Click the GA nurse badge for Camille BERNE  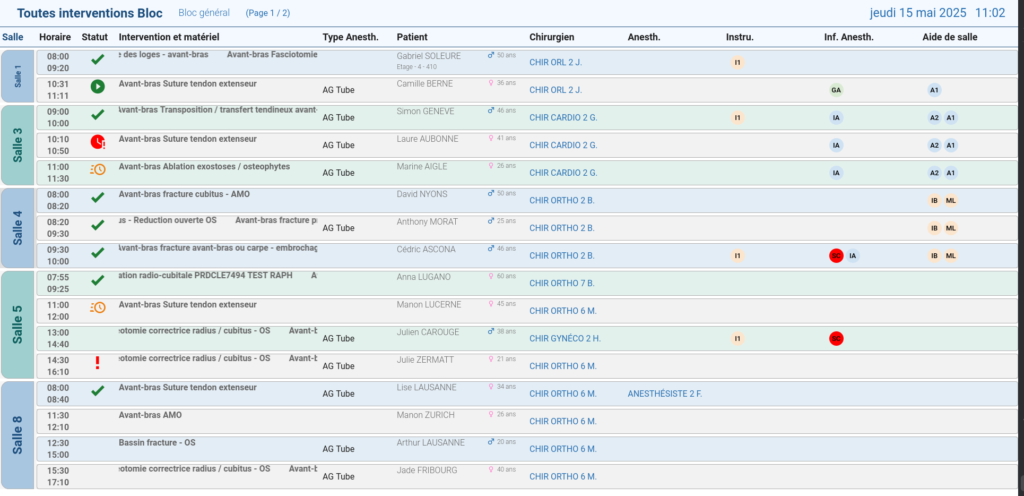(x=835, y=90)
